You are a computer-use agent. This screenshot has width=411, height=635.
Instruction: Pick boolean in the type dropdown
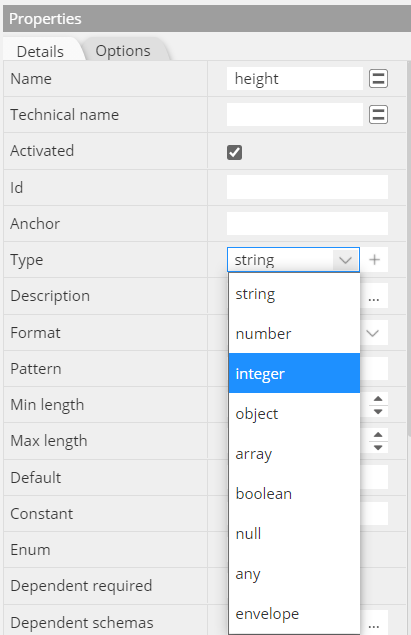(x=294, y=493)
